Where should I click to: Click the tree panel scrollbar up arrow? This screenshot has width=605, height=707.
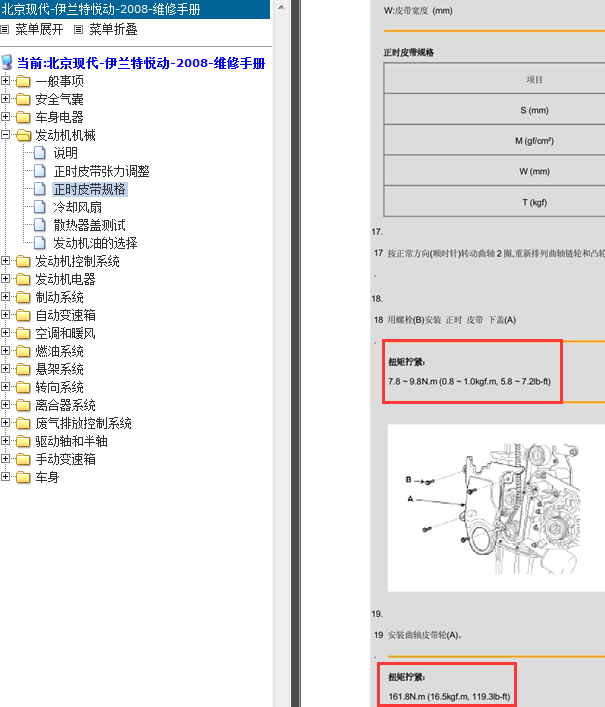pyautogui.click(x=281, y=7)
